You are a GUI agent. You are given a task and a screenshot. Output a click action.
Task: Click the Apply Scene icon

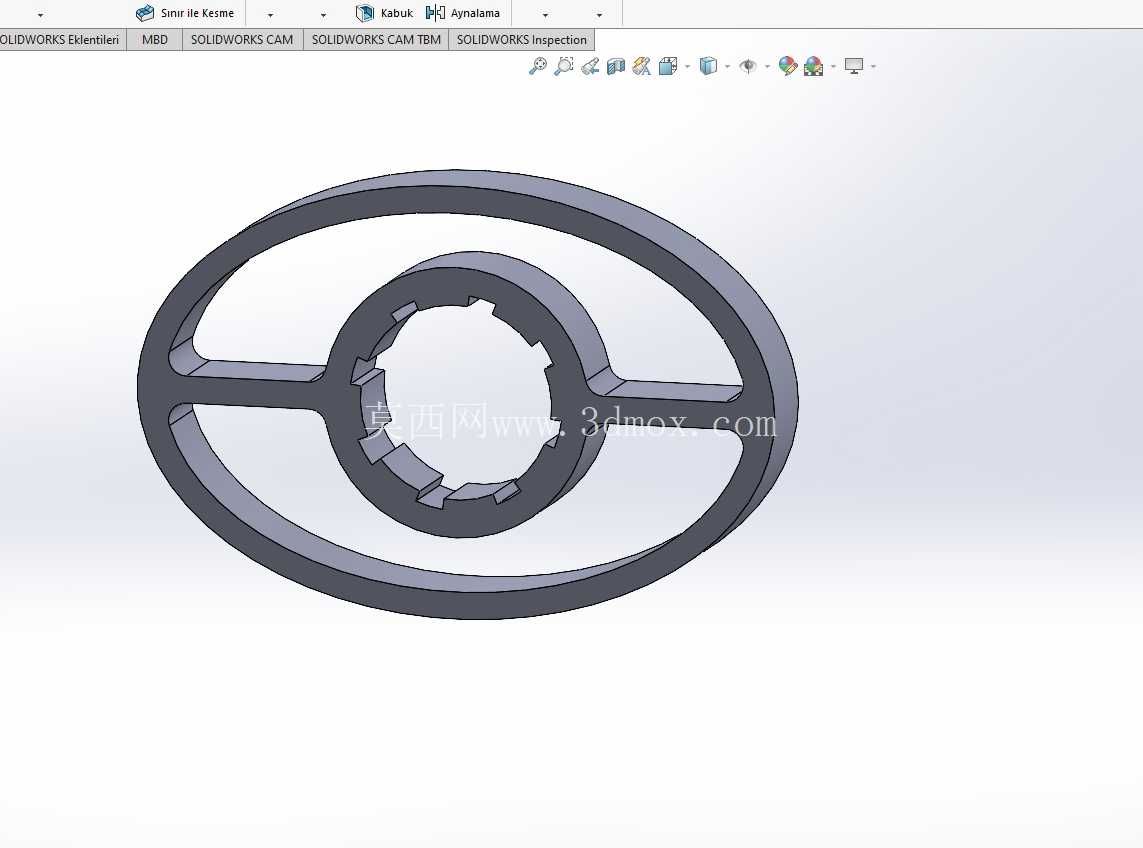[814, 66]
